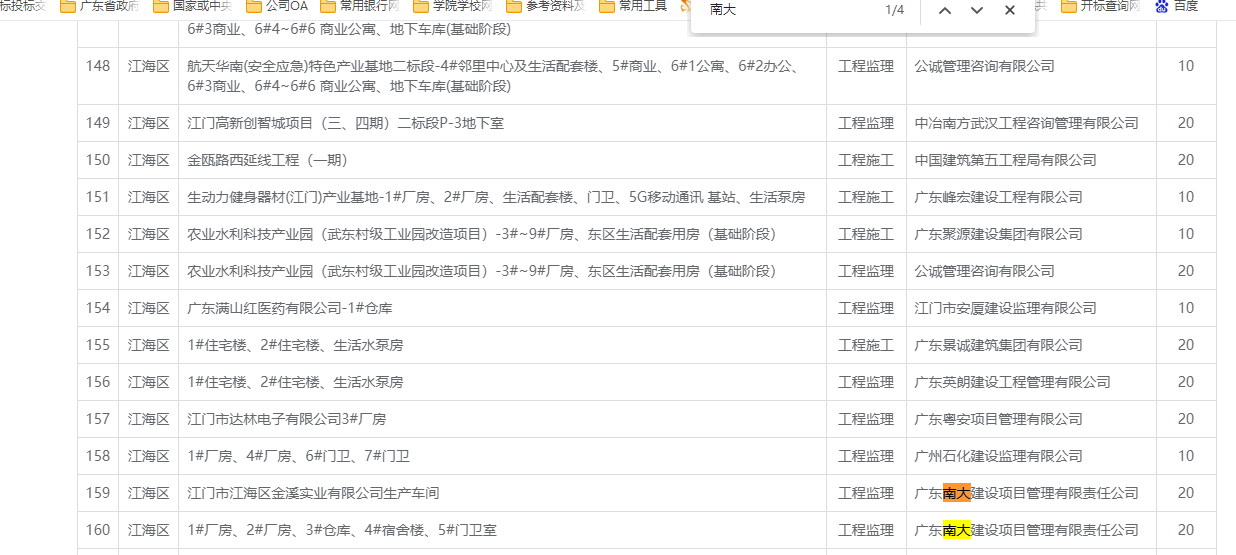Click 江门市达林电子有限公司3#厂房 cell
The height and width of the screenshot is (555, 1236).
286,419
